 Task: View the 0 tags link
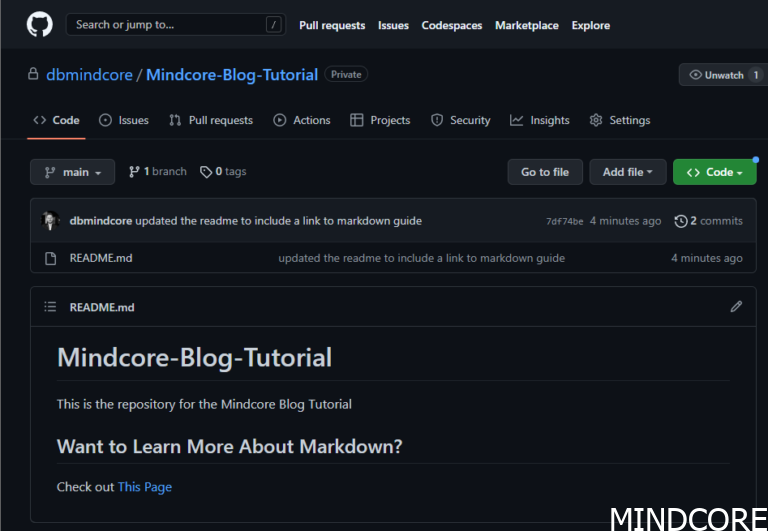coord(223,171)
